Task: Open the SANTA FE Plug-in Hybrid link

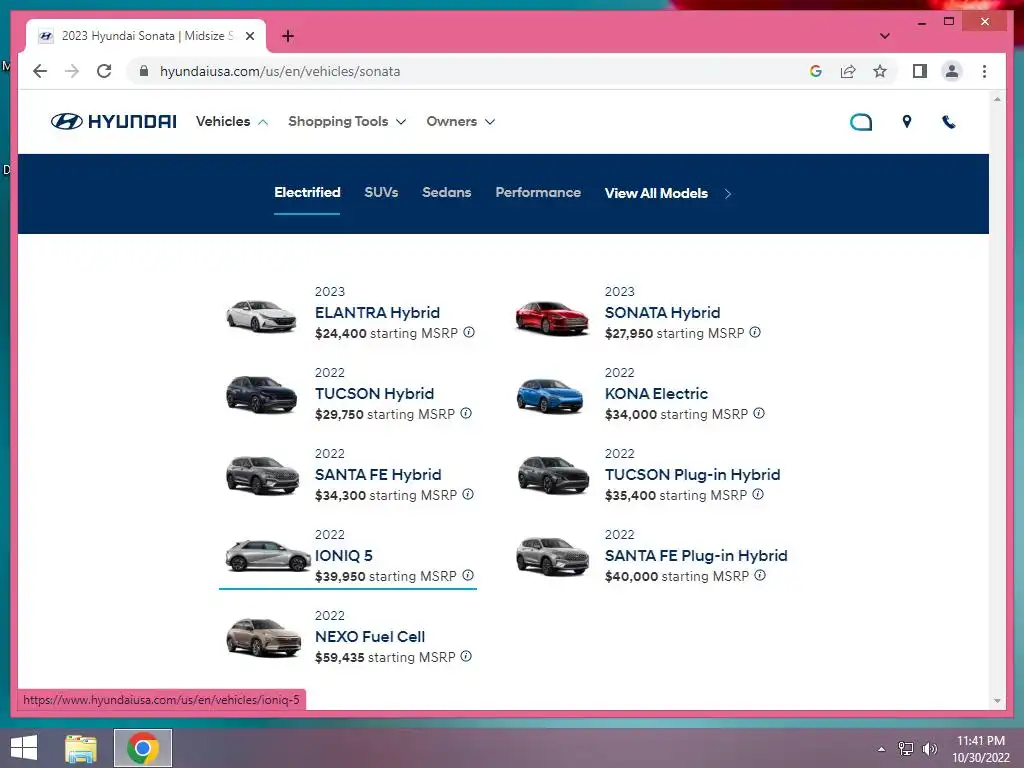Action: point(696,556)
